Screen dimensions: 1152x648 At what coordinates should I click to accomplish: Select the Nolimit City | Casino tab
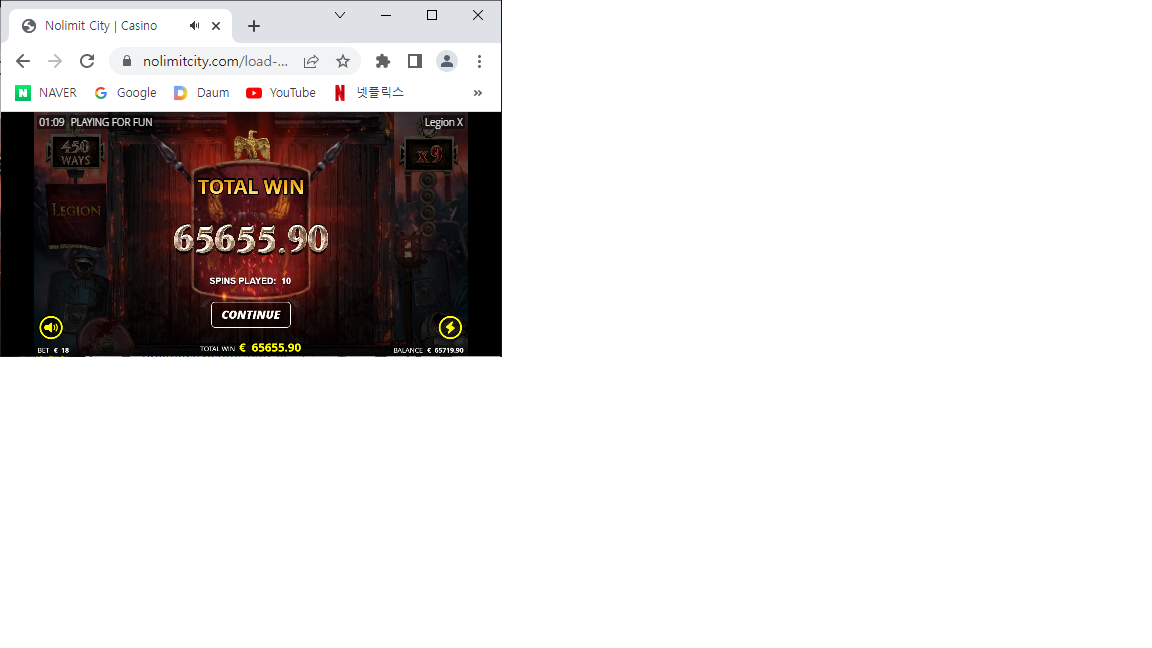tap(121, 26)
